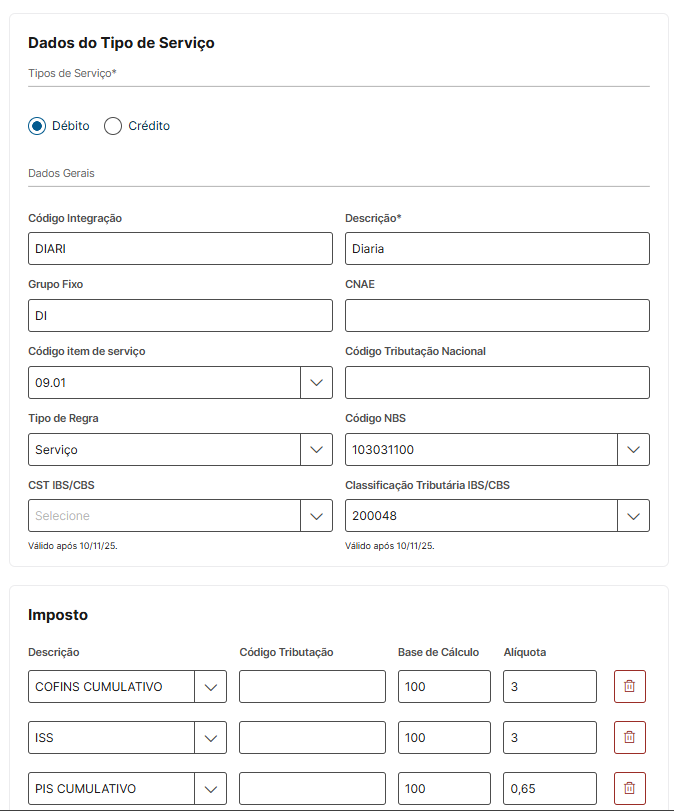Image resolution: width=674 pixels, height=811 pixels.
Task: Expand the ISS description dropdown
Action: 210,738
